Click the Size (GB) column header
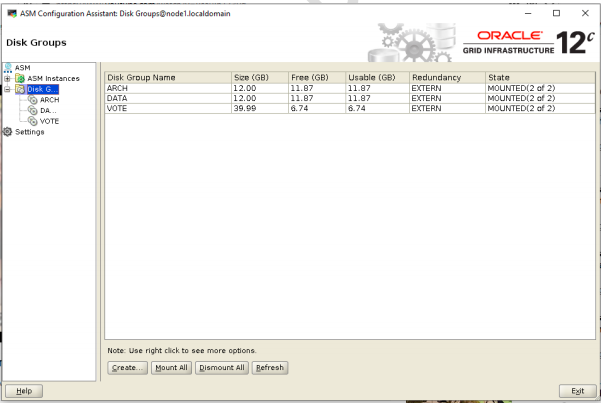601x403 pixels. coord(260,77)
